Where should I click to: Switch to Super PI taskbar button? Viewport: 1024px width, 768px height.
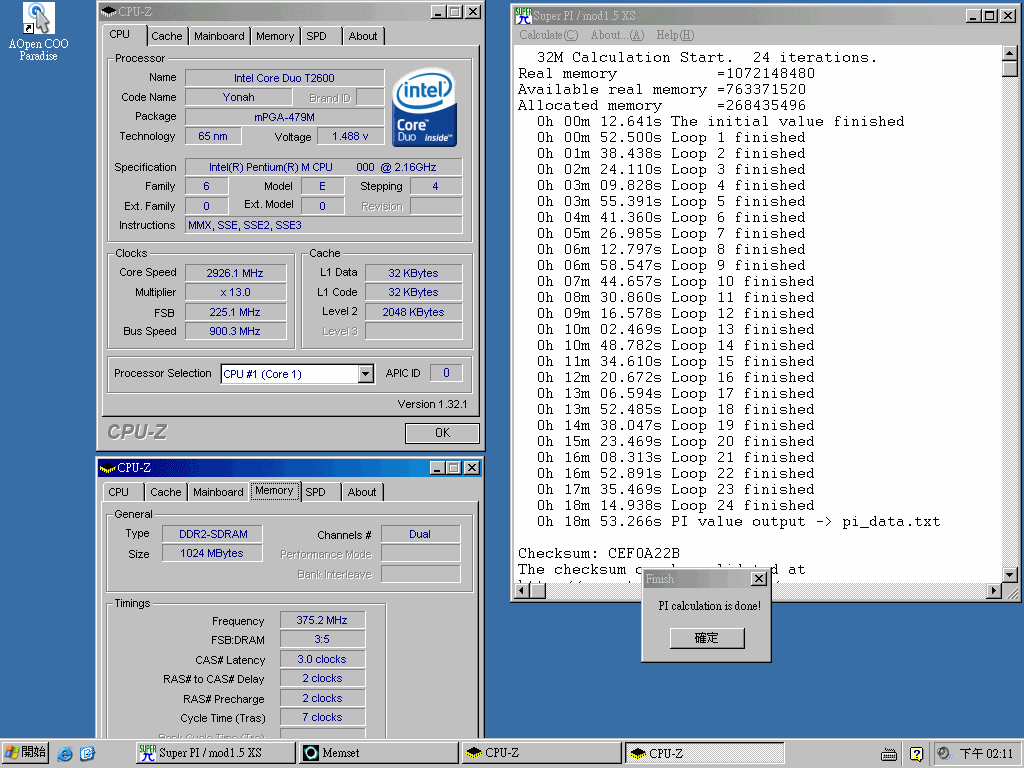[x=213, y=753]
